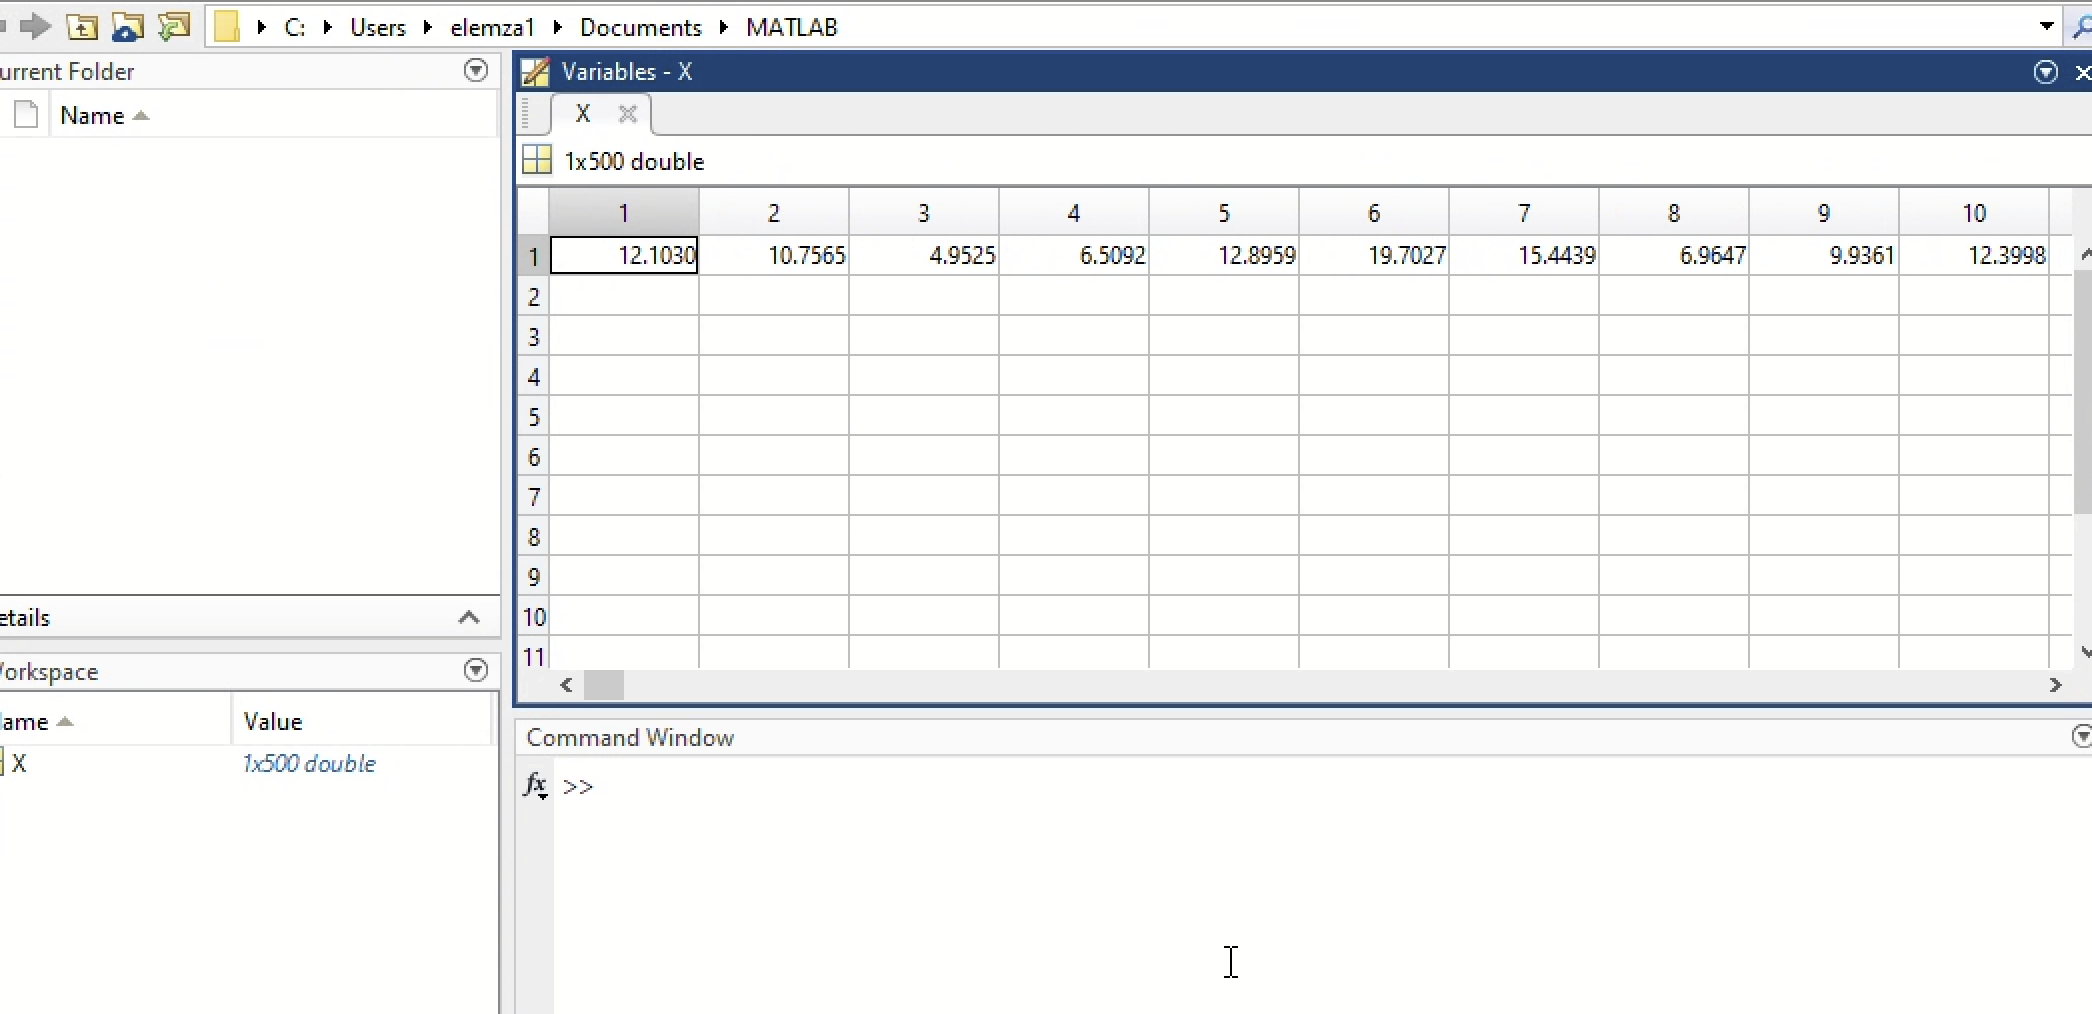Sort Current Folder by Name column

104,115
